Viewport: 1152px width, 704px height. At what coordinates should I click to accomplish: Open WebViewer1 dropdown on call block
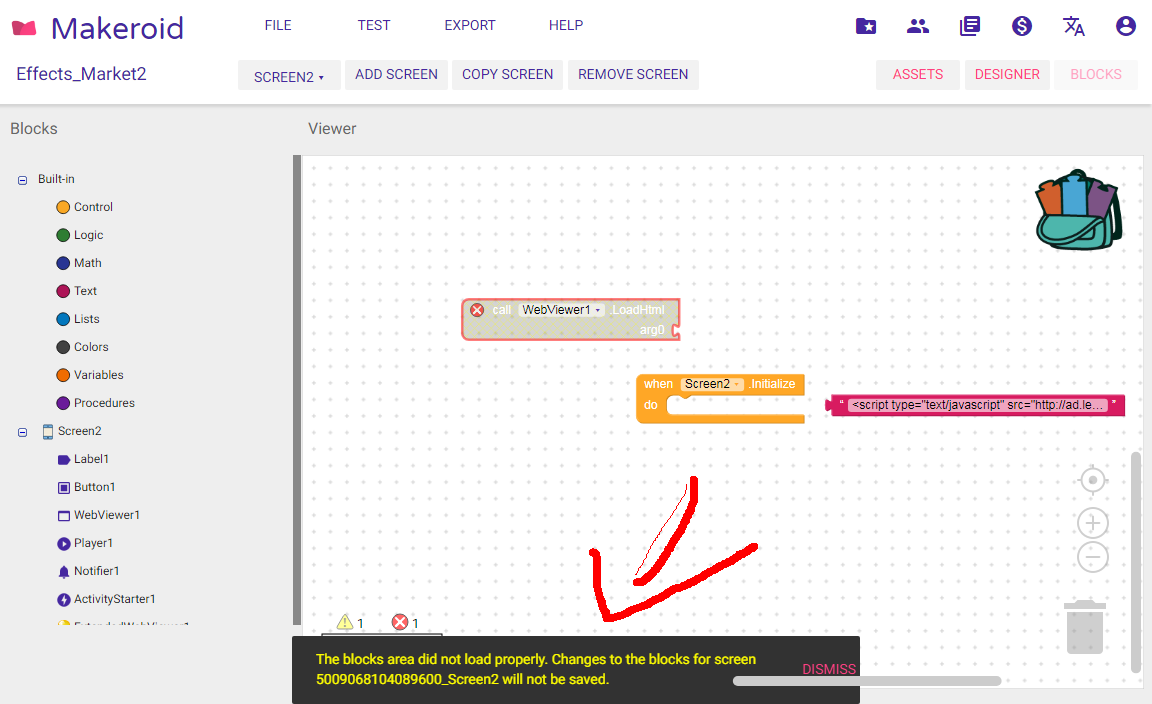click(561, 310)
